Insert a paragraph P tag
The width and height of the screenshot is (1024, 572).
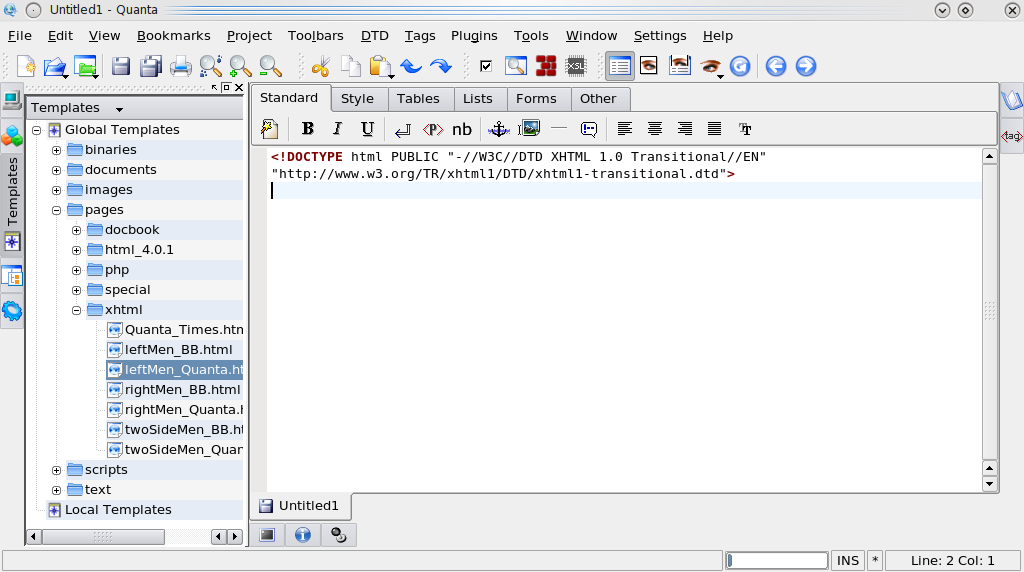pos(432,129)
